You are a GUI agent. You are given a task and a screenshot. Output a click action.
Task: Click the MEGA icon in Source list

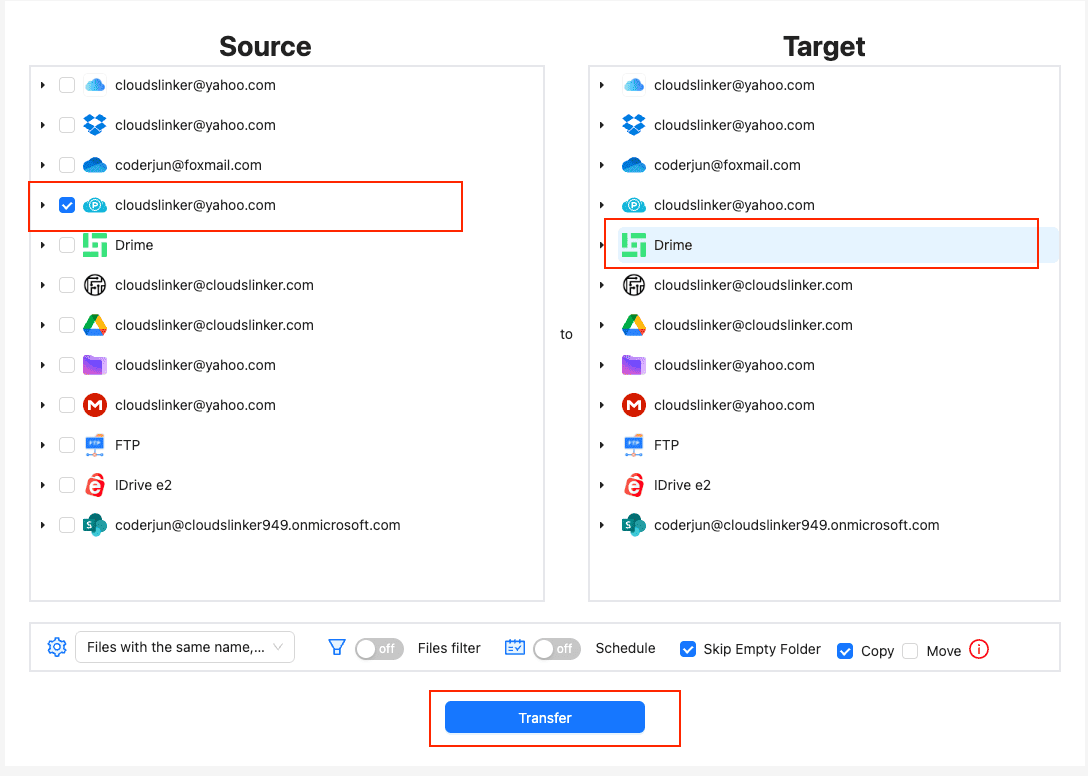[95, 405]
